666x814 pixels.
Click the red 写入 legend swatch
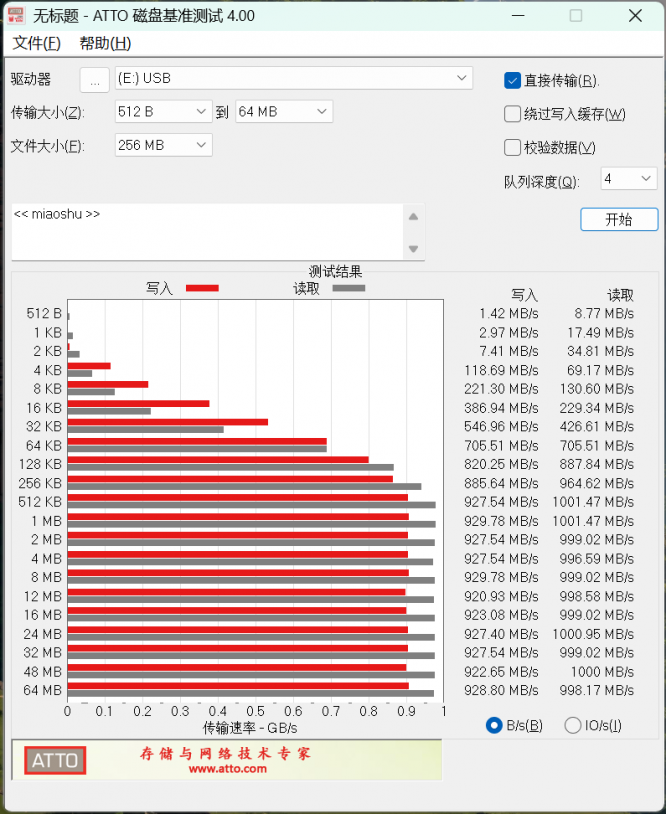pos(202,288)
